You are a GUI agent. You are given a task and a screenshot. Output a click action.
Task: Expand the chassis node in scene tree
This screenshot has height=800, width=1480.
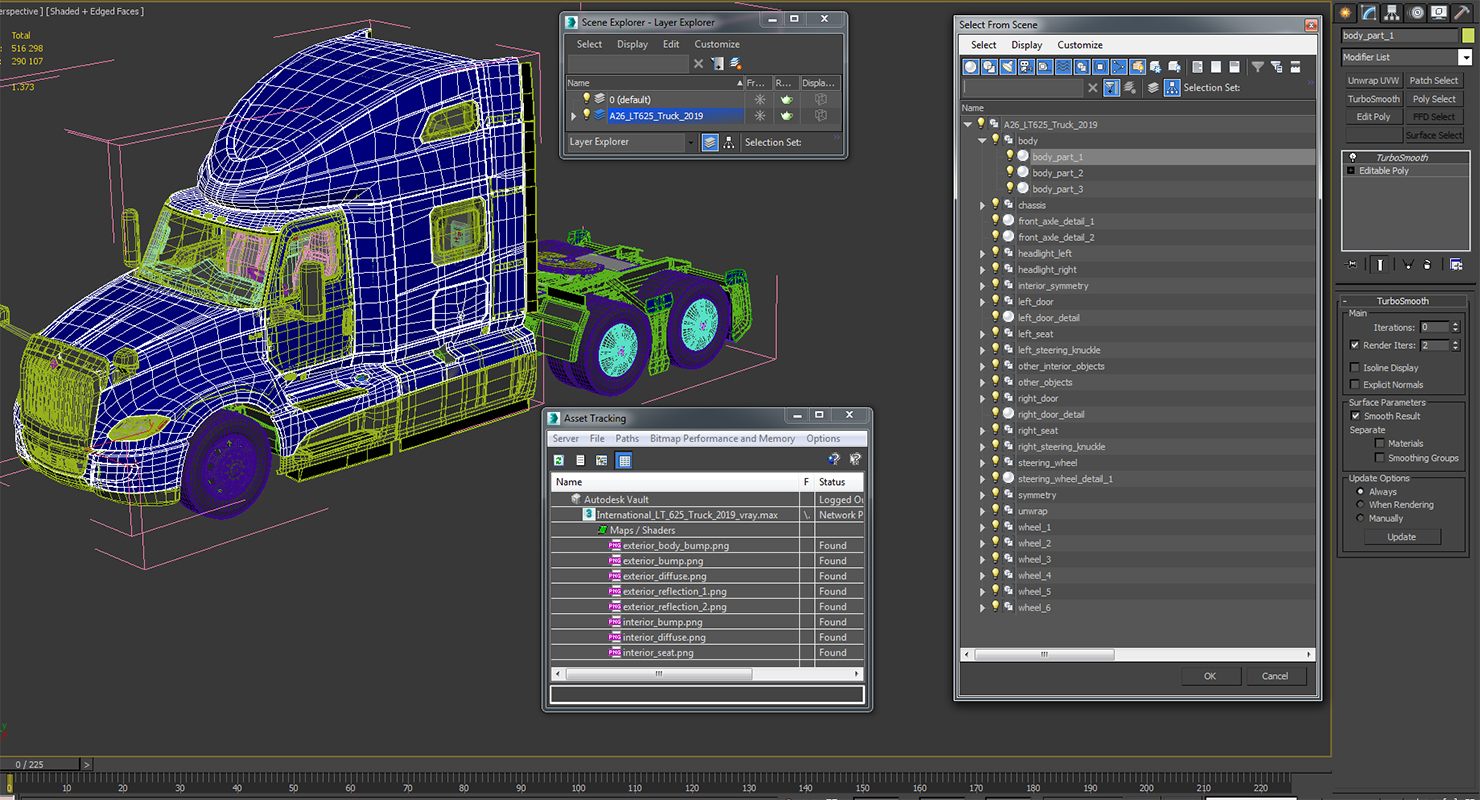(983, 205)
